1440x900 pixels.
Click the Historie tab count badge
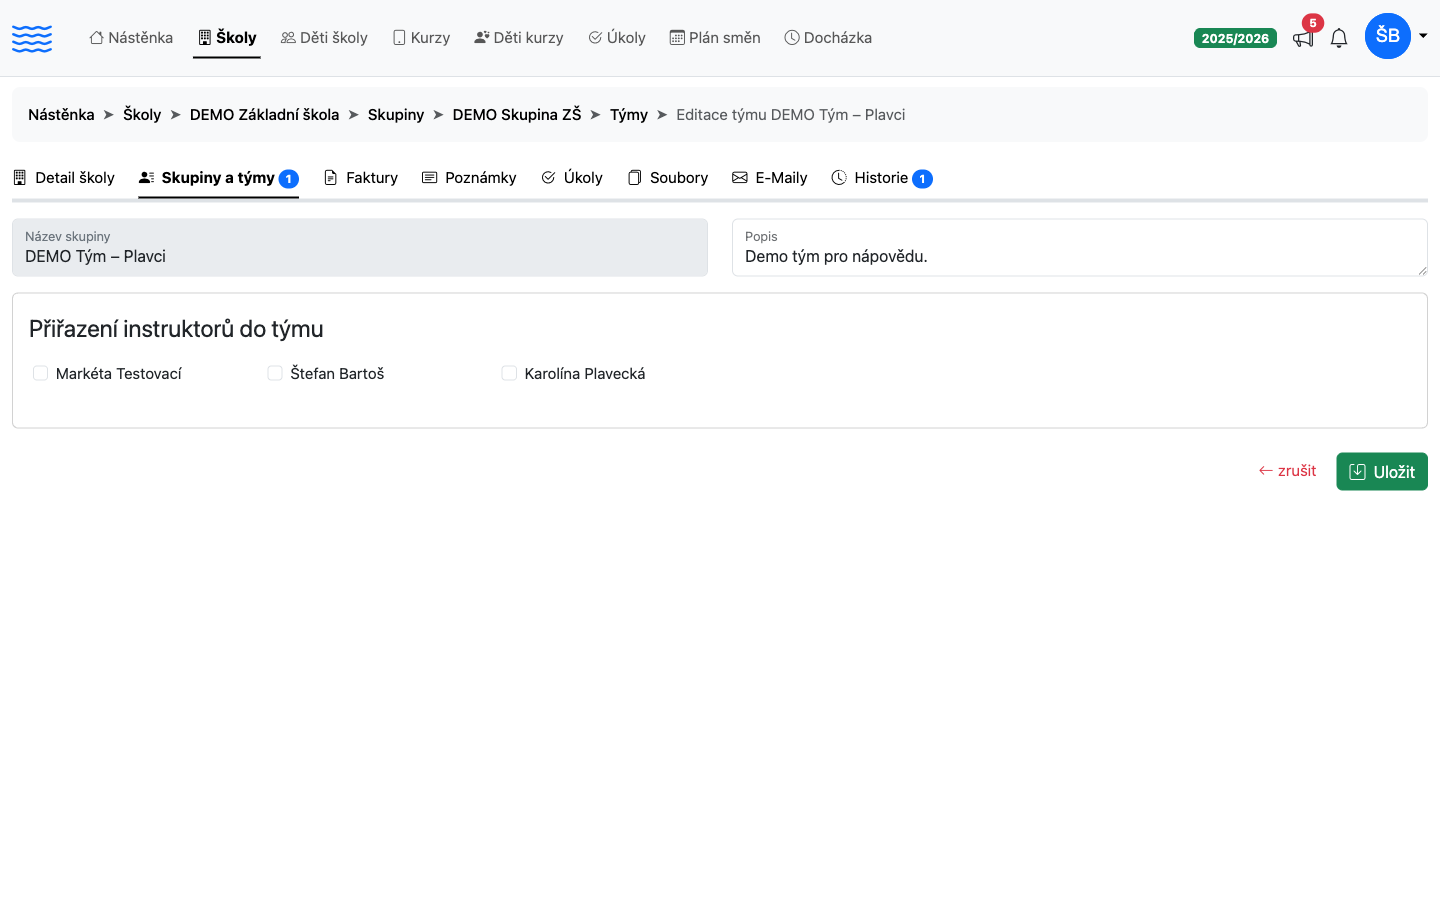[922, 179]
